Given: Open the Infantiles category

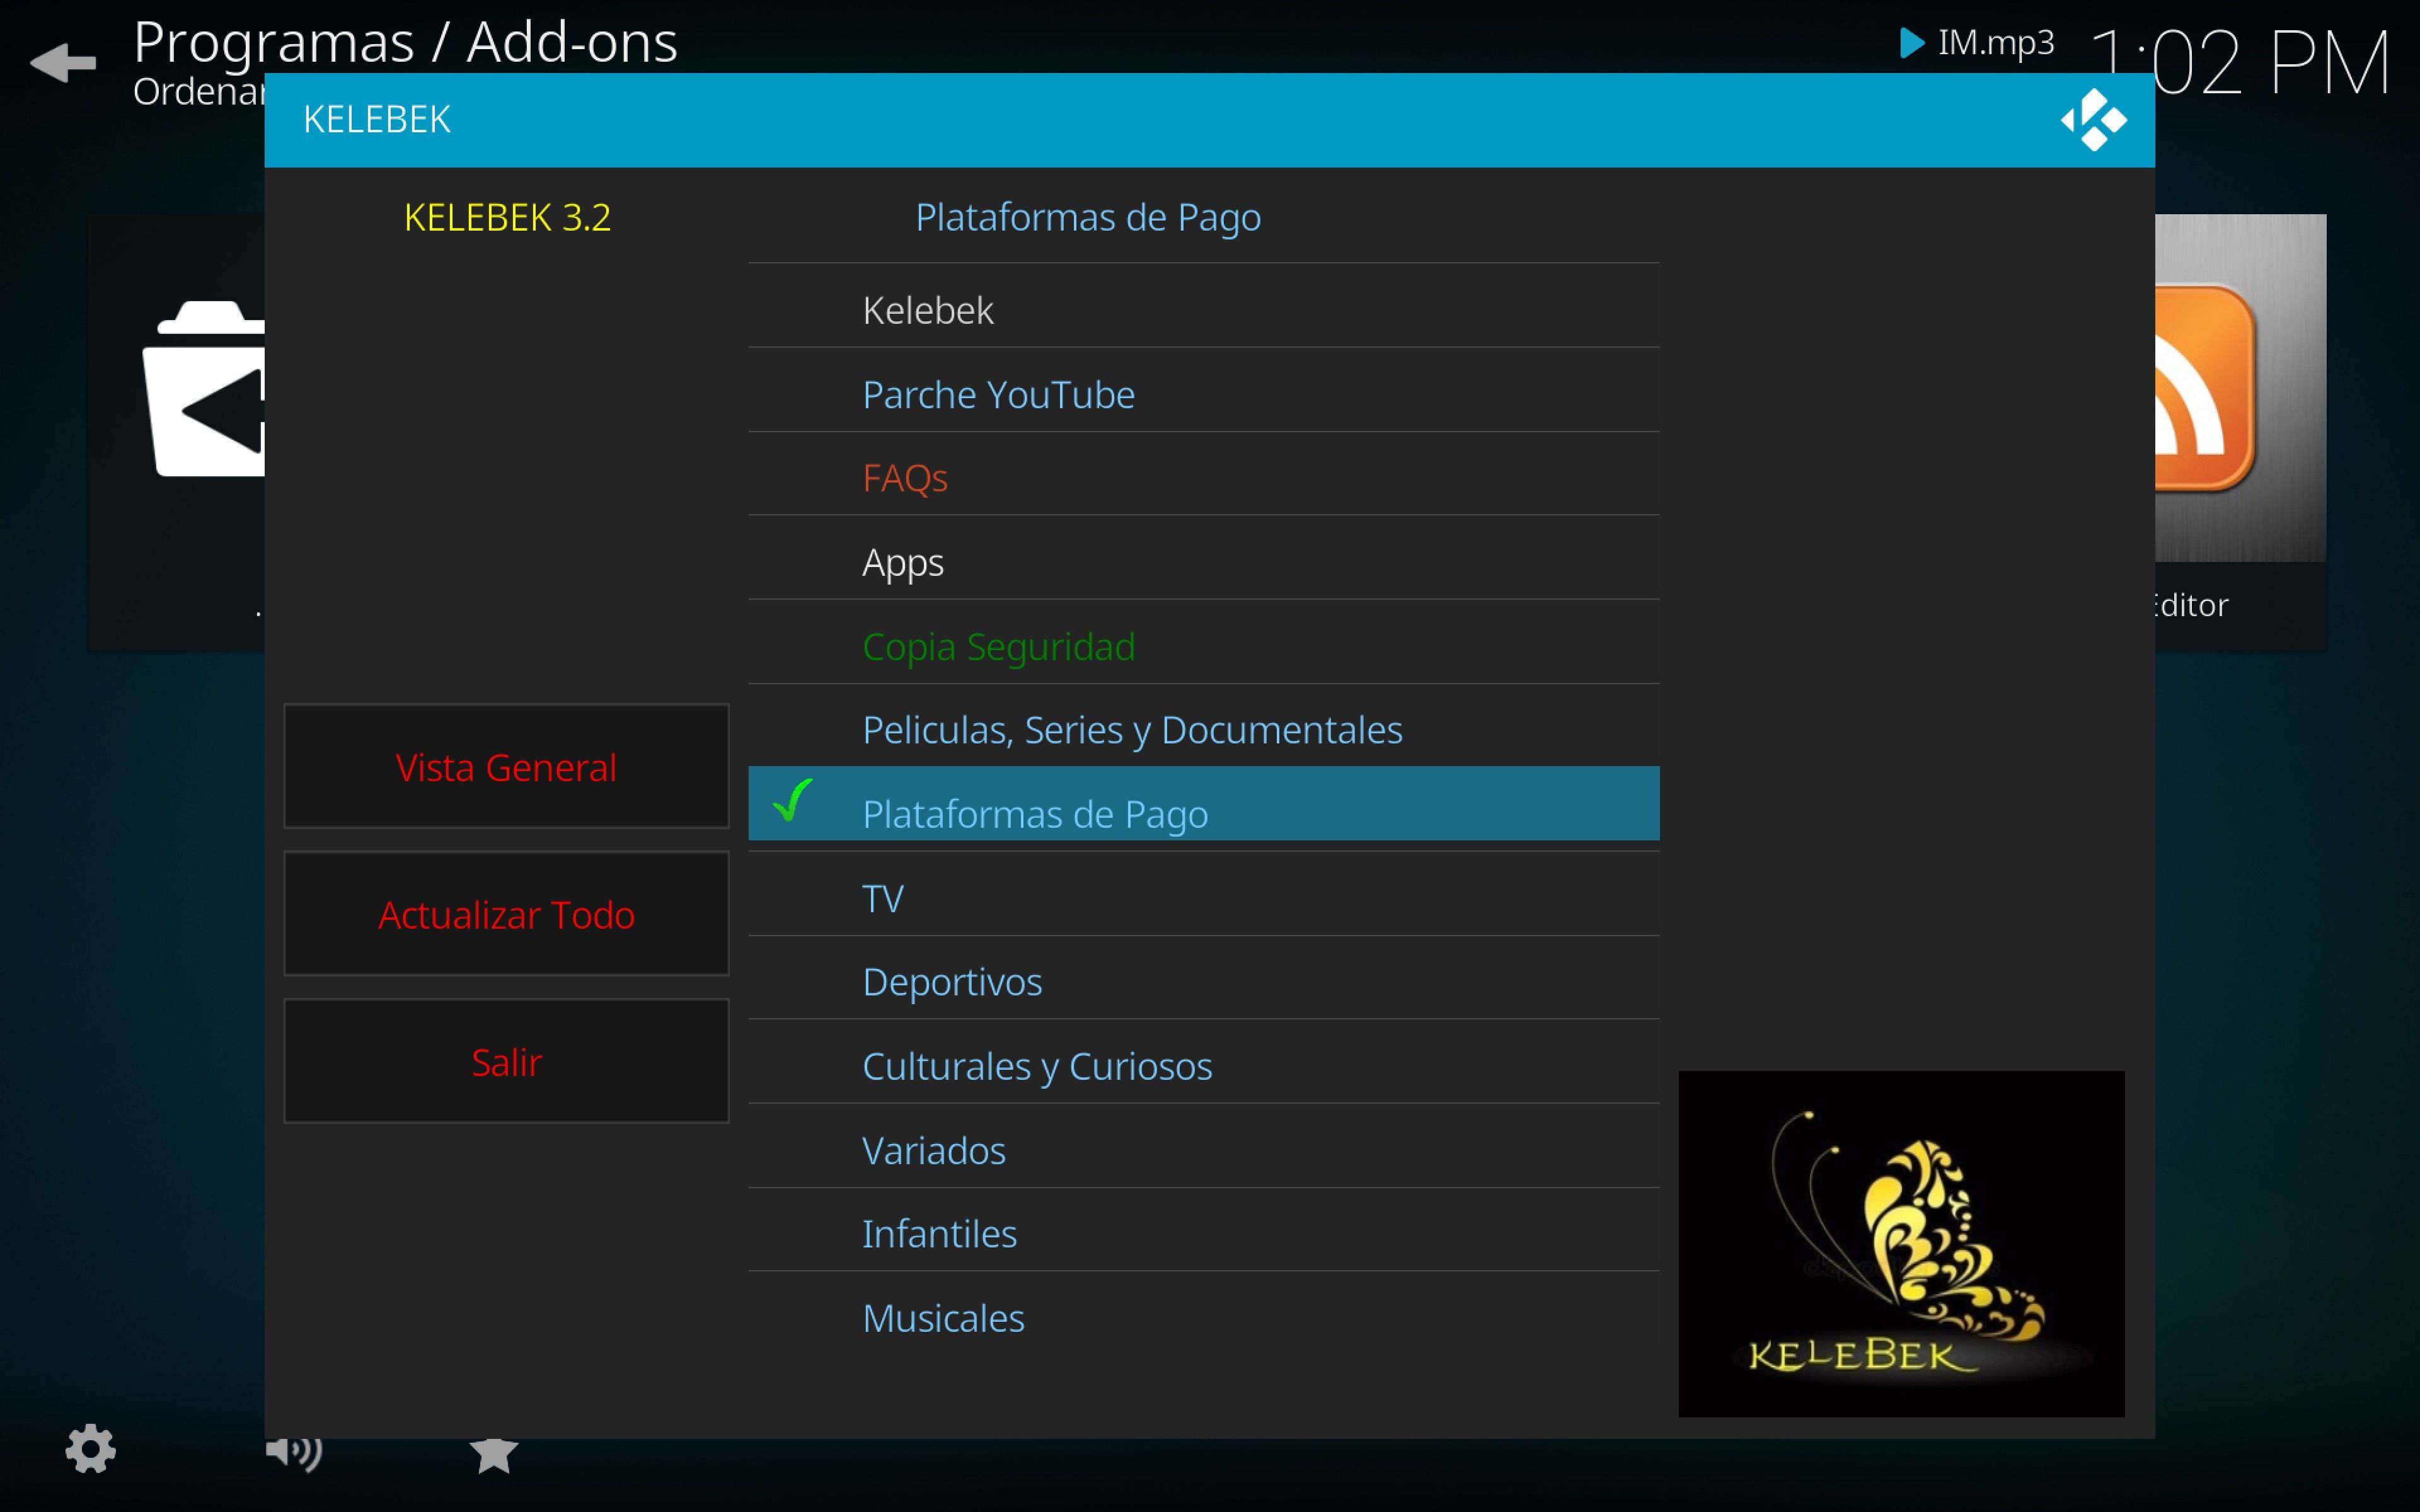Looking at the screenshot, I should click(x=1203, y=1234).
